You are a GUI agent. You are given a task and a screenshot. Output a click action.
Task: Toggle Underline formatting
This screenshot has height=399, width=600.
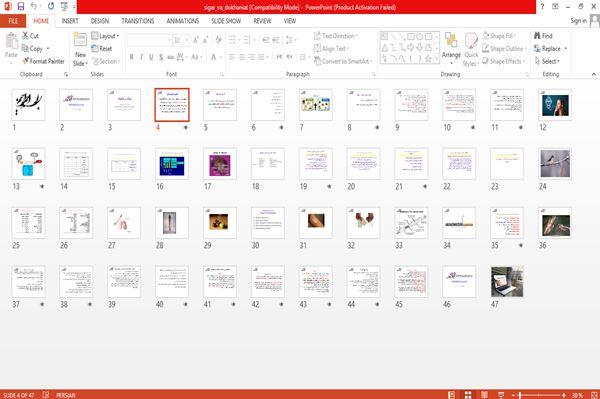point(151,57)
